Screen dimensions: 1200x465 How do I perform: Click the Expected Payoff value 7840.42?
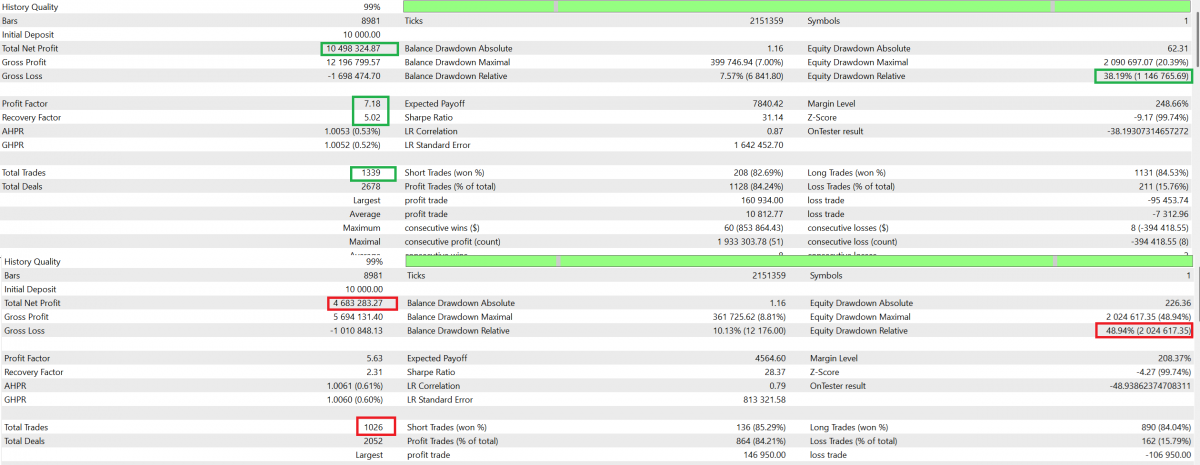(x=767, y=104)
